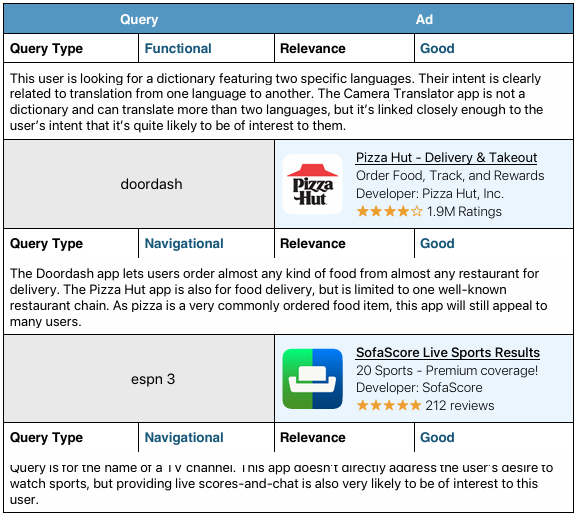Click the Functional query type value
The width and height of the screenshot is (578, 518).
[x=178, y=48]
